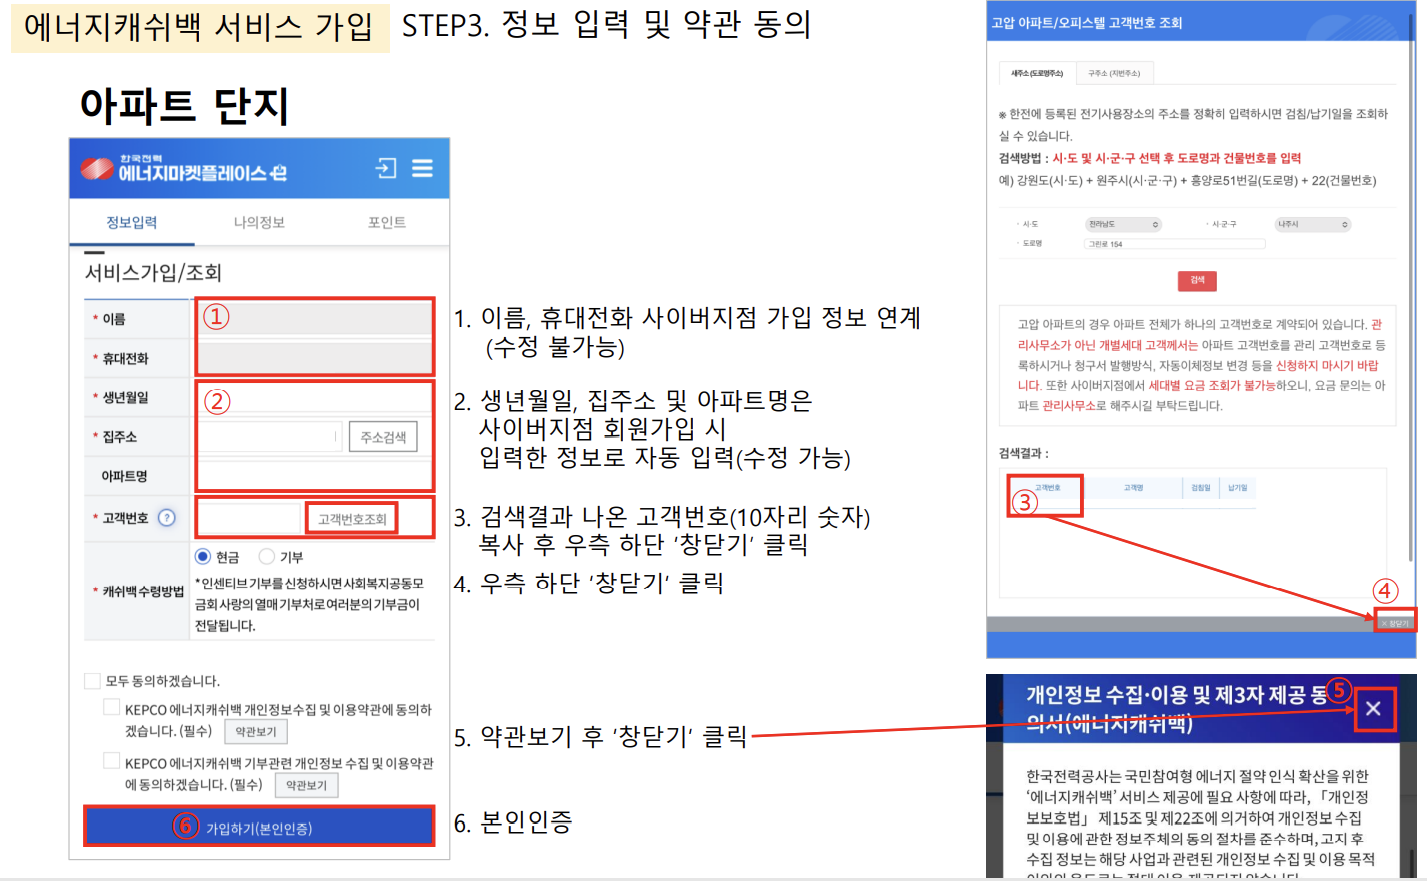Close the 개인정보 수집·이용 consent popup with X
The height and width of the screenshot is (881, 1427).
[x=1374, y=709]
